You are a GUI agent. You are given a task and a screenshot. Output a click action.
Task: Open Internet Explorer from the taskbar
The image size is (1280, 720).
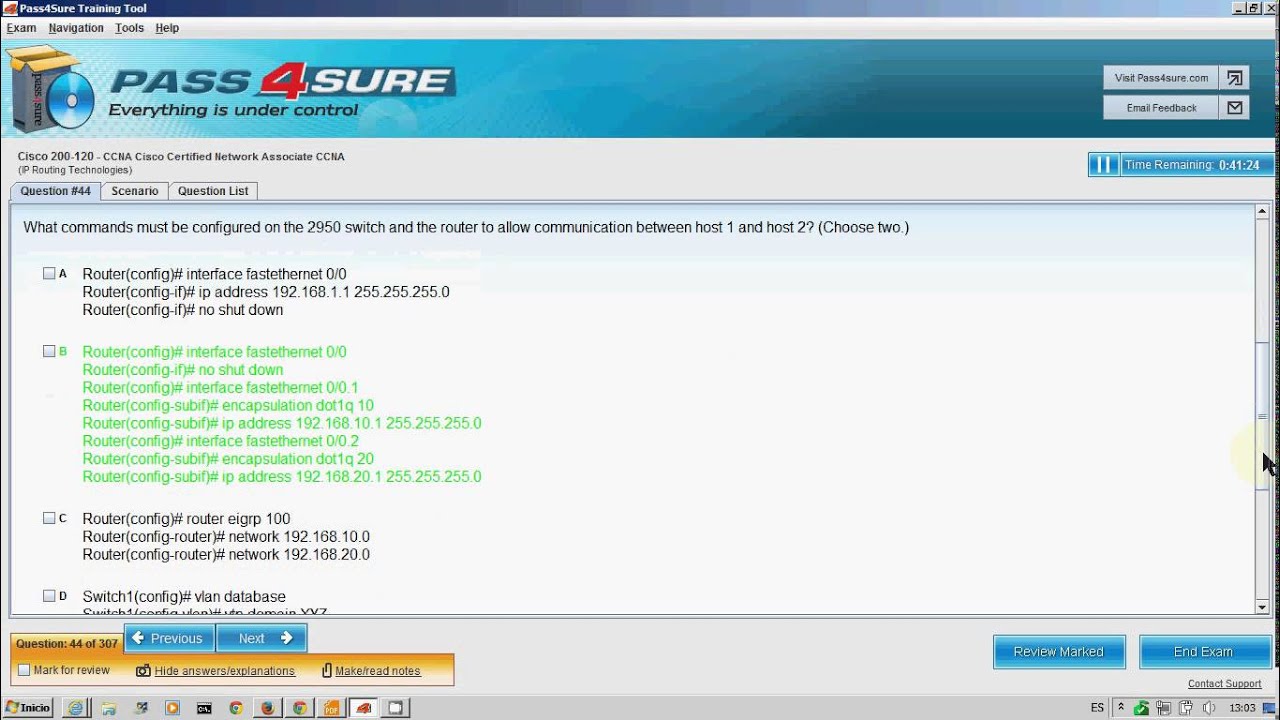(75, 708)
